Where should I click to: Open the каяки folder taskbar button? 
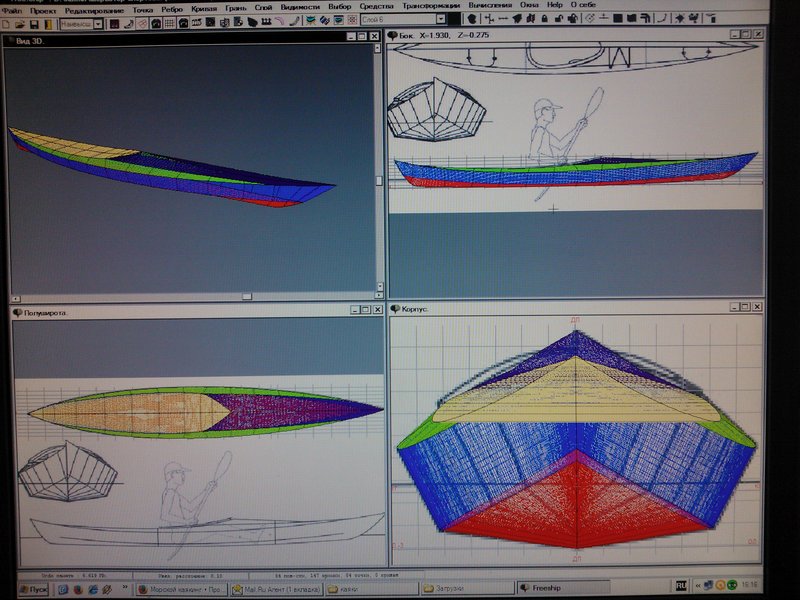(x=372, y=589)
